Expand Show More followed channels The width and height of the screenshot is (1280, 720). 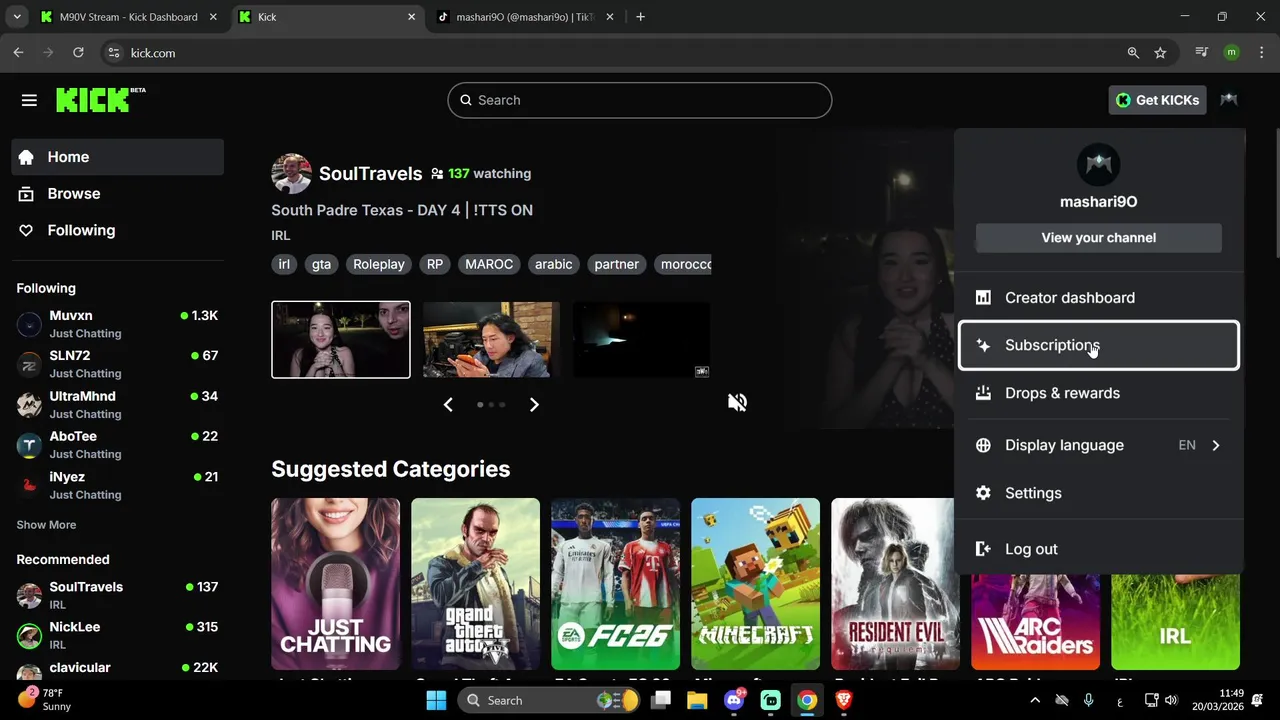46,525
